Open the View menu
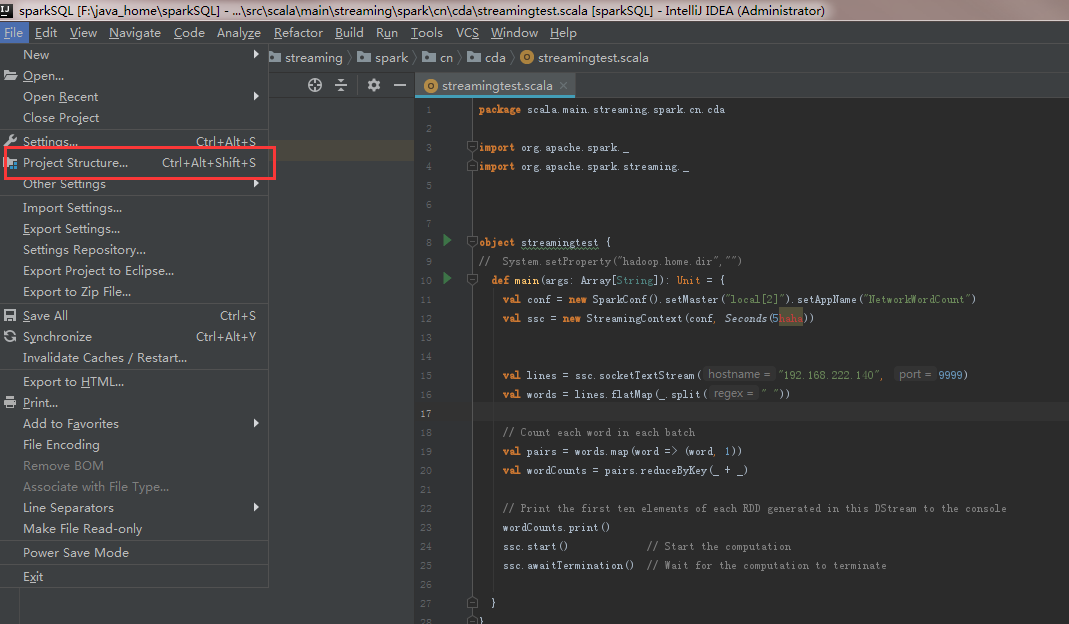The image size is (1069, 624). tap(83, 33)
